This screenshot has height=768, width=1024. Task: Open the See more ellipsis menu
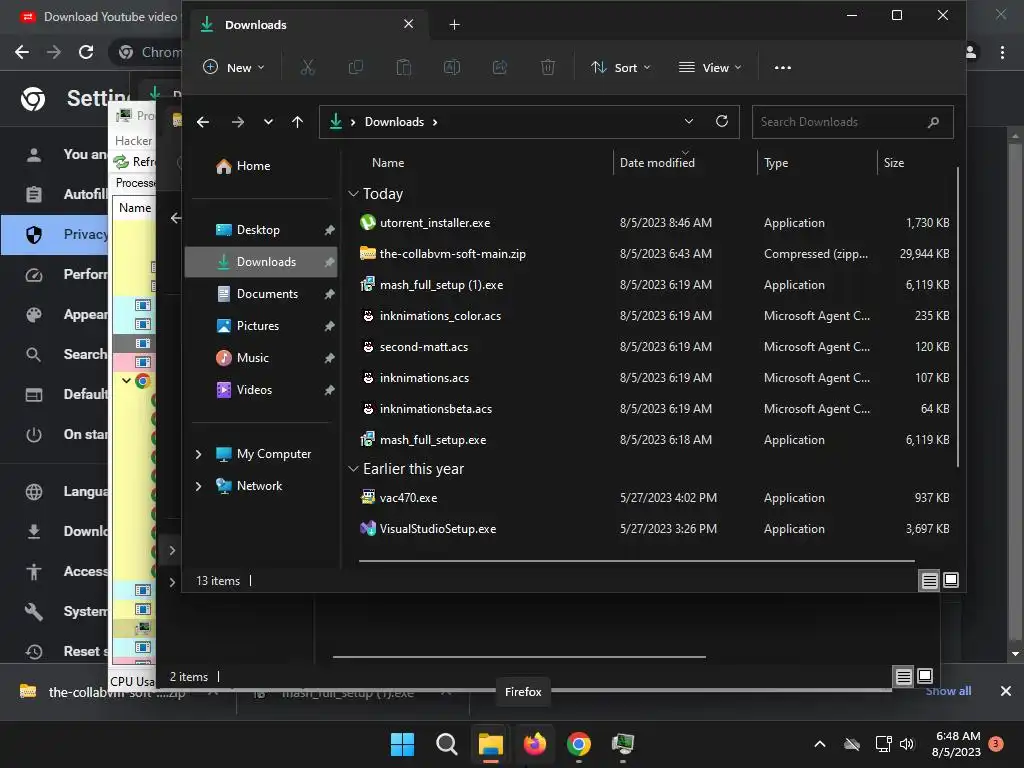[782, 67]
